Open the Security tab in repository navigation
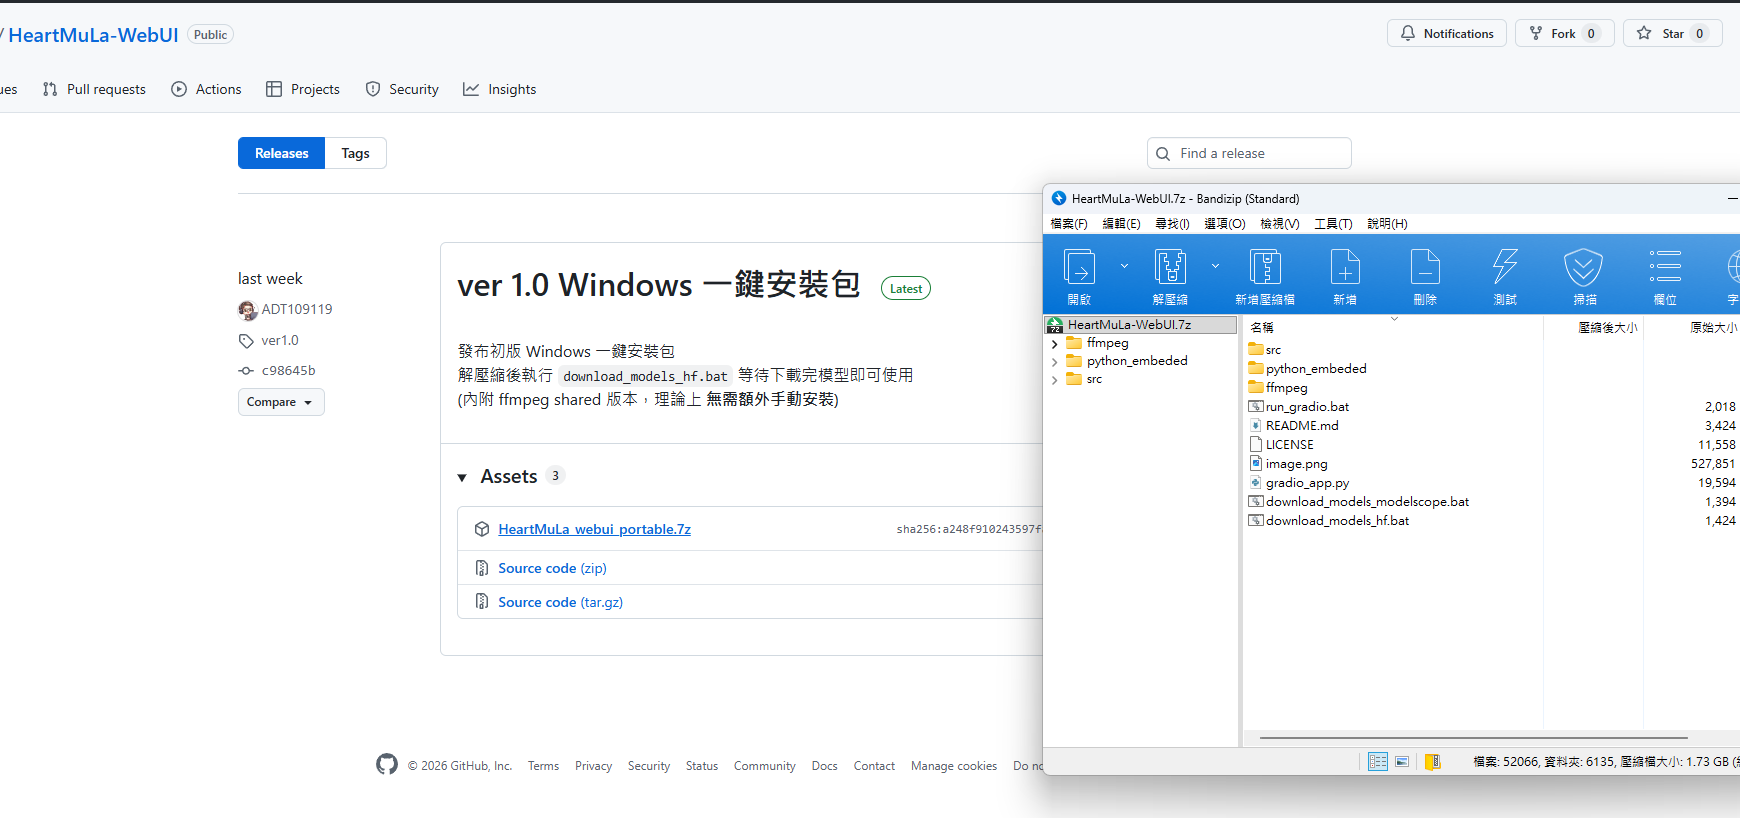The image size is (1740, 818). click(x=402, y=89)
